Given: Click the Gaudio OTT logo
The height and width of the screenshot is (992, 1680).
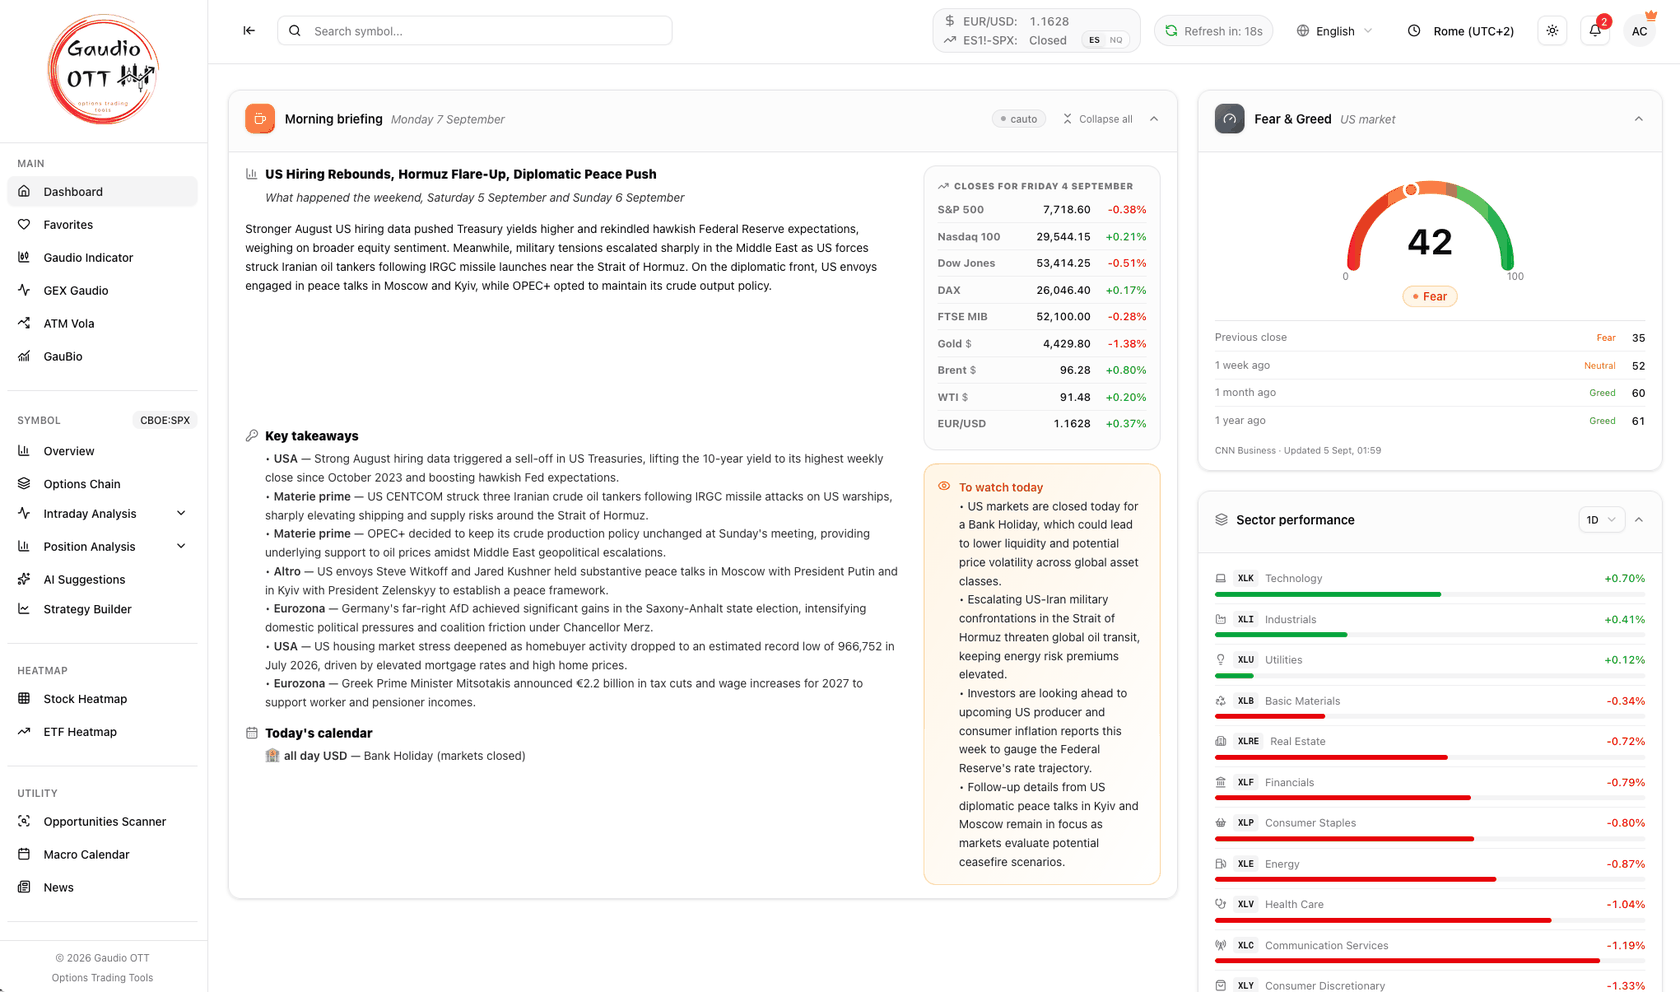Looking at the screenshot, I should [x=103, y=70].
